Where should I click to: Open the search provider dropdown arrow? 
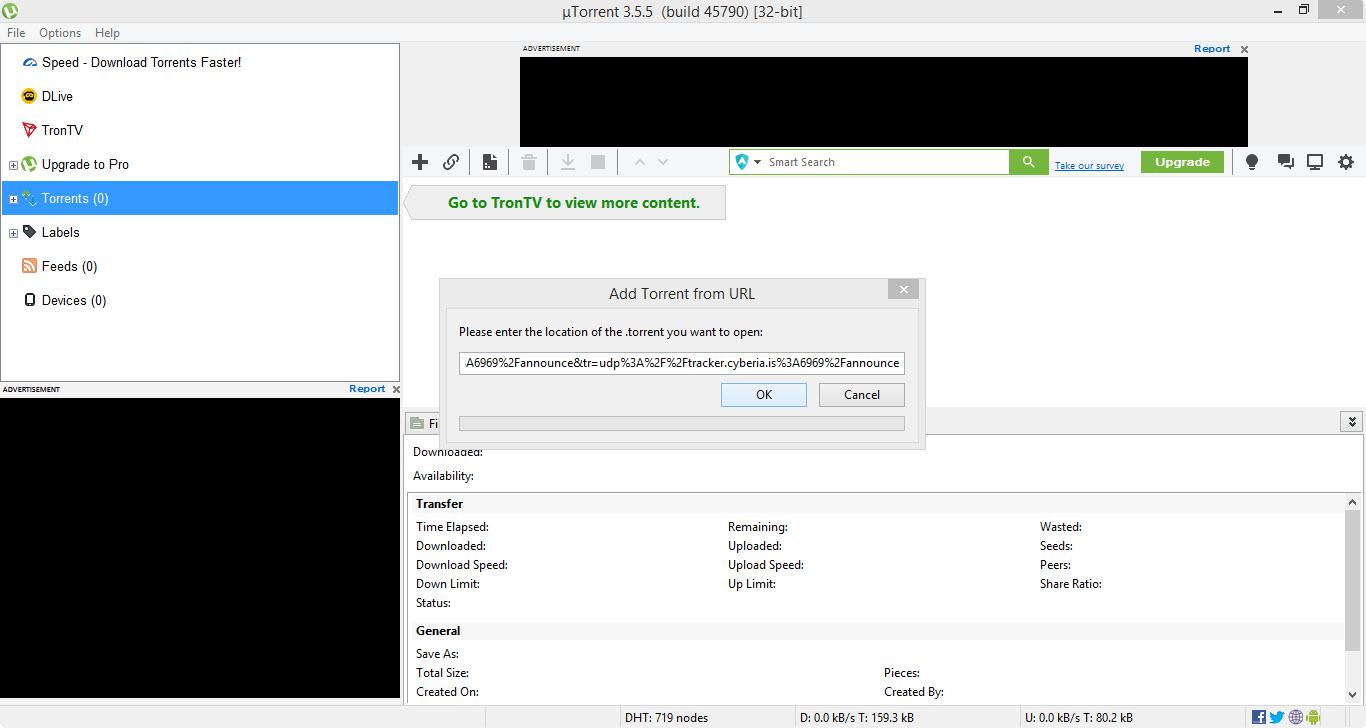point(757,162)
